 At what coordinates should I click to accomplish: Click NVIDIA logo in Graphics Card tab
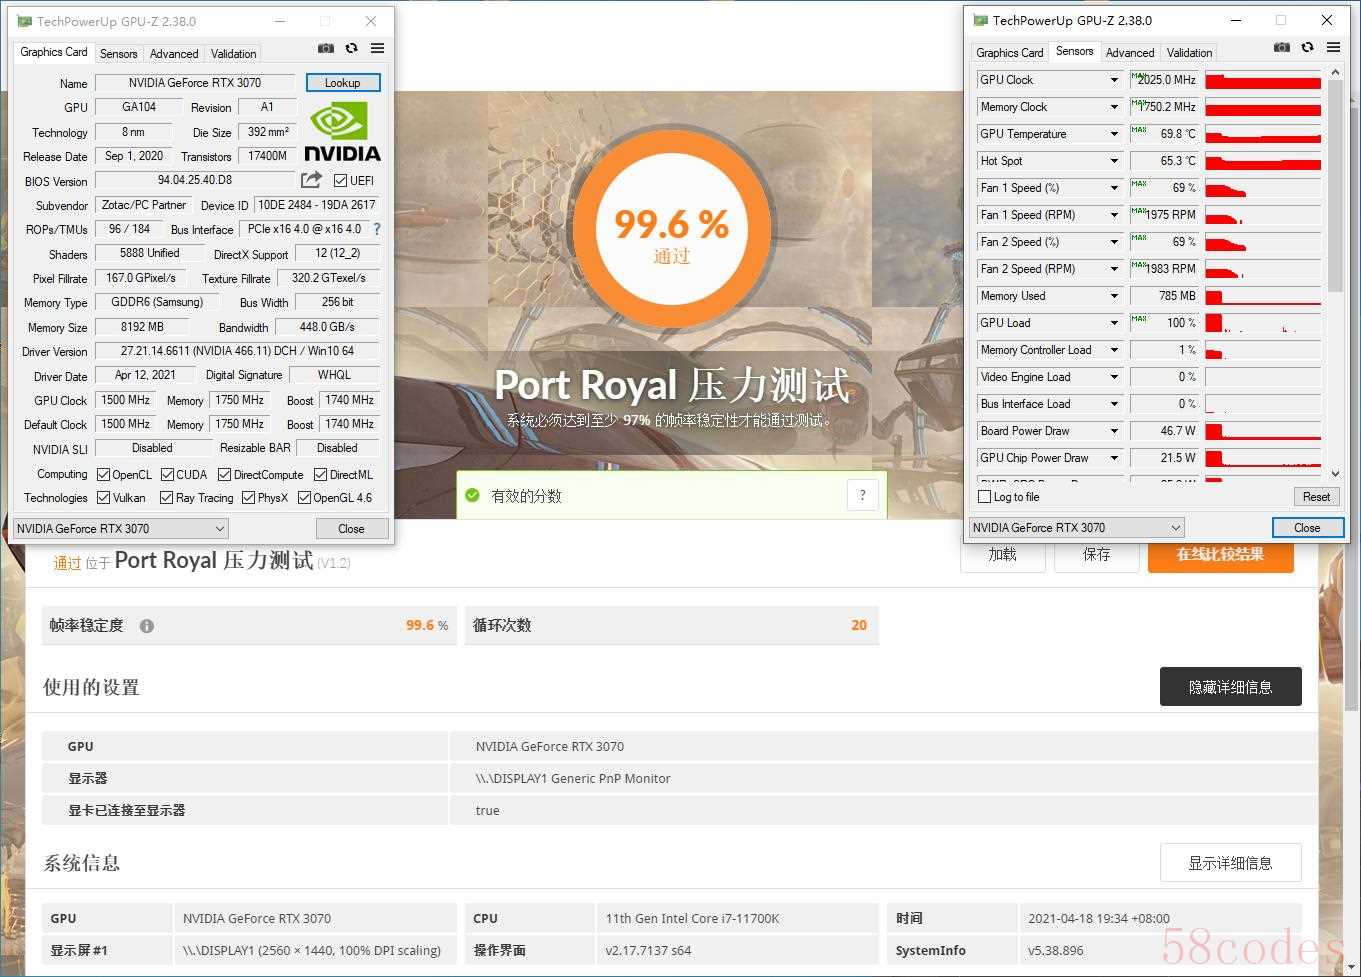pyautogui.click(x=342, y=131)
